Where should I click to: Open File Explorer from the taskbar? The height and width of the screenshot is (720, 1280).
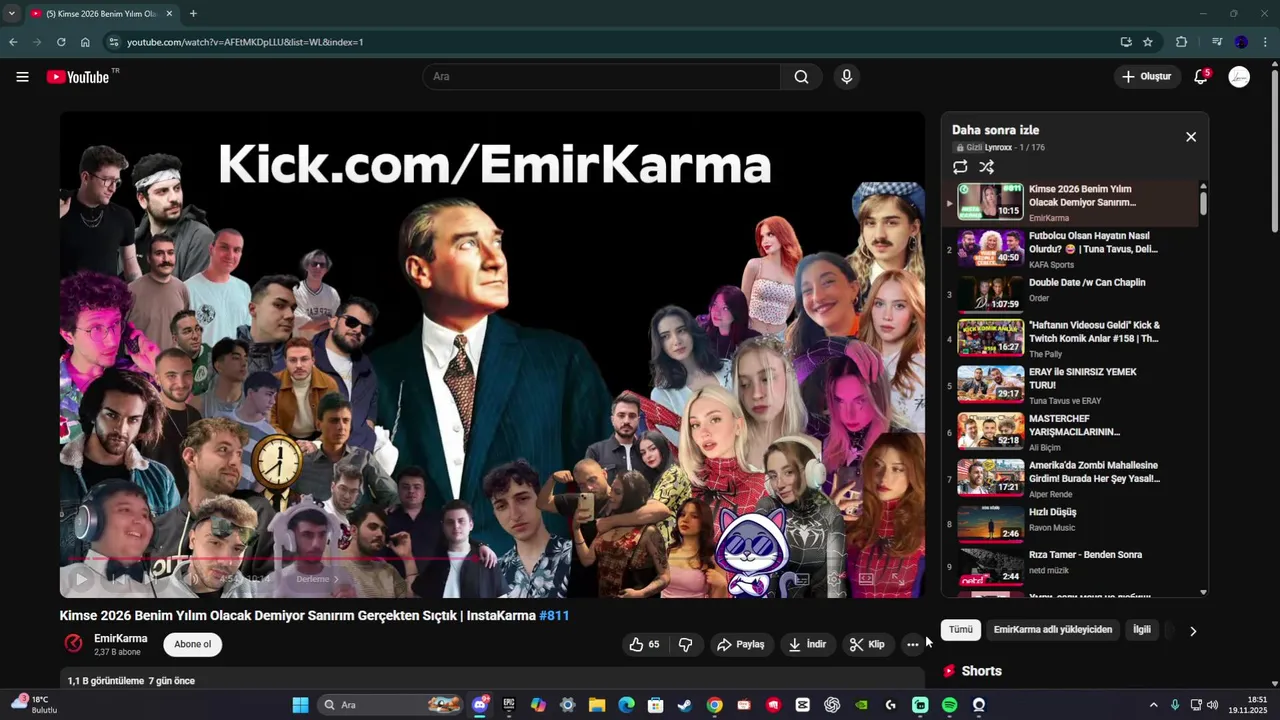(597, 705)
